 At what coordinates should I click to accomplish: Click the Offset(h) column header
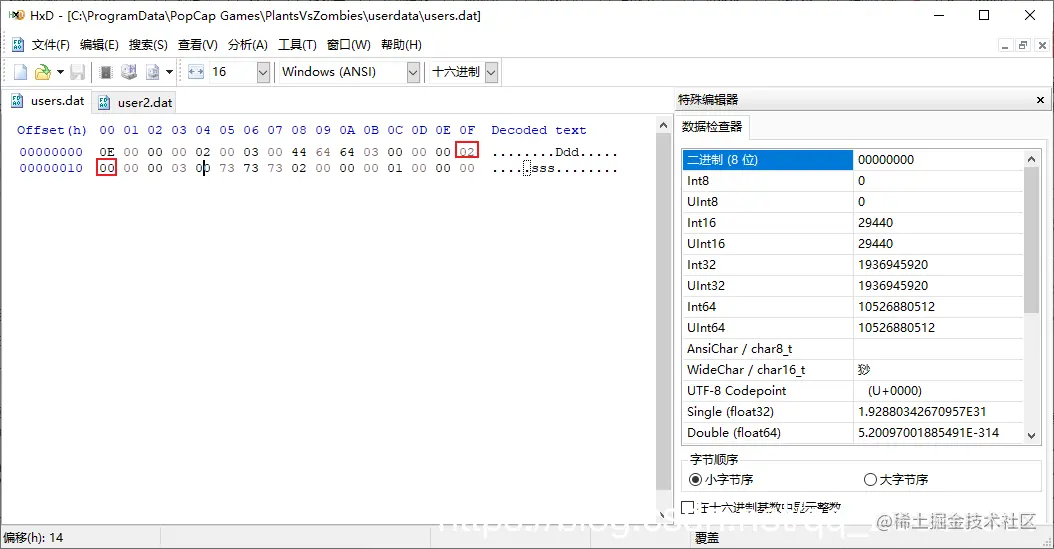point(52,130)
